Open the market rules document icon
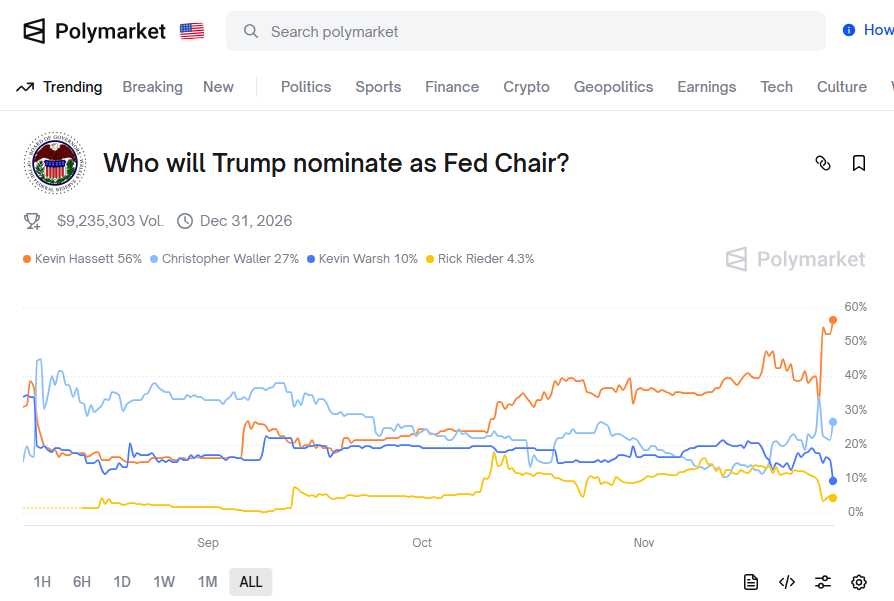This screenshot has height=601, width=894. click(750, 581)
